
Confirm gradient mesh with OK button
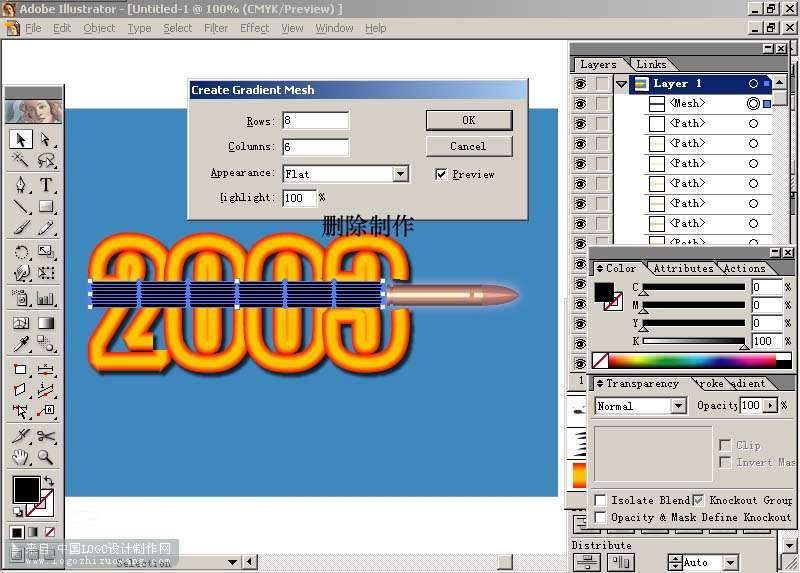[x=469, y=120]
